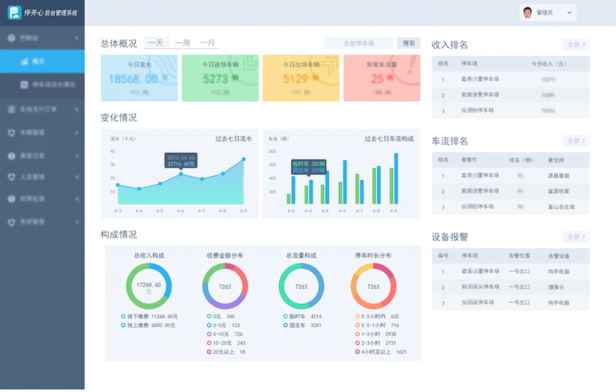Switch to the 一月 time range tab
This screenshot has width=616, height=392.
tap(207, 42)
